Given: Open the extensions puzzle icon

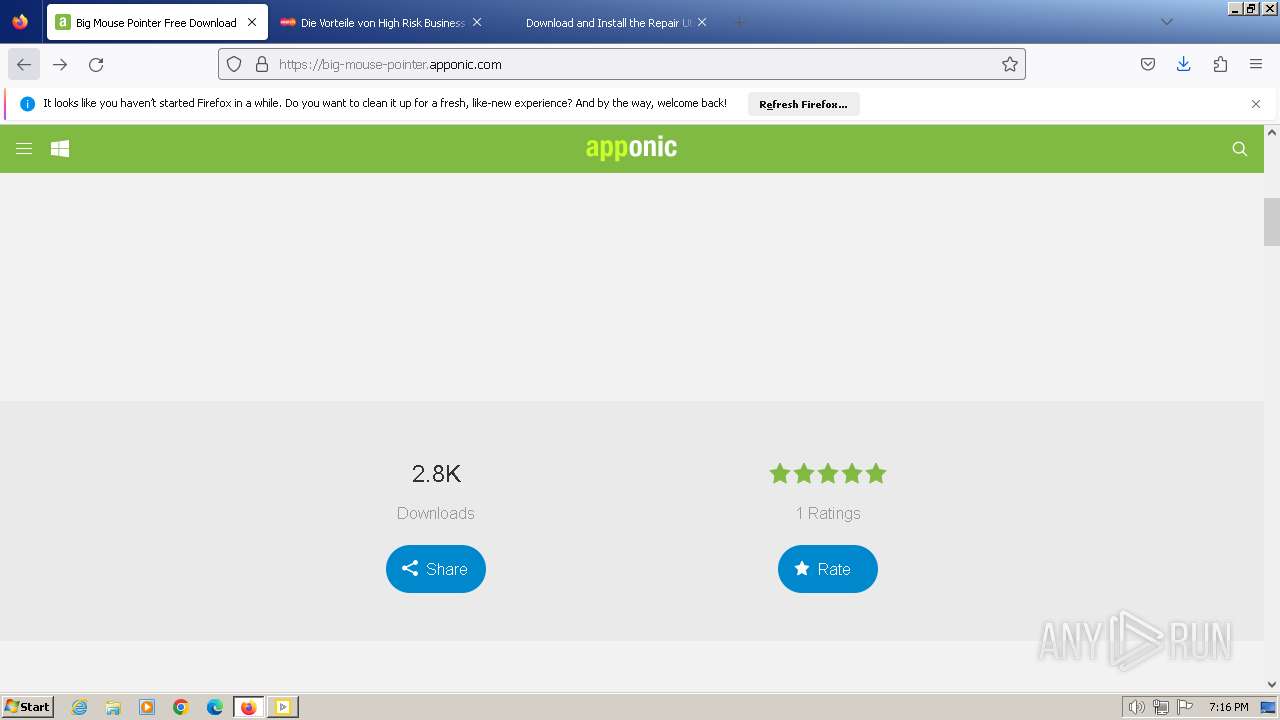Looking at the screenshot, I should tap(1220, 64).
